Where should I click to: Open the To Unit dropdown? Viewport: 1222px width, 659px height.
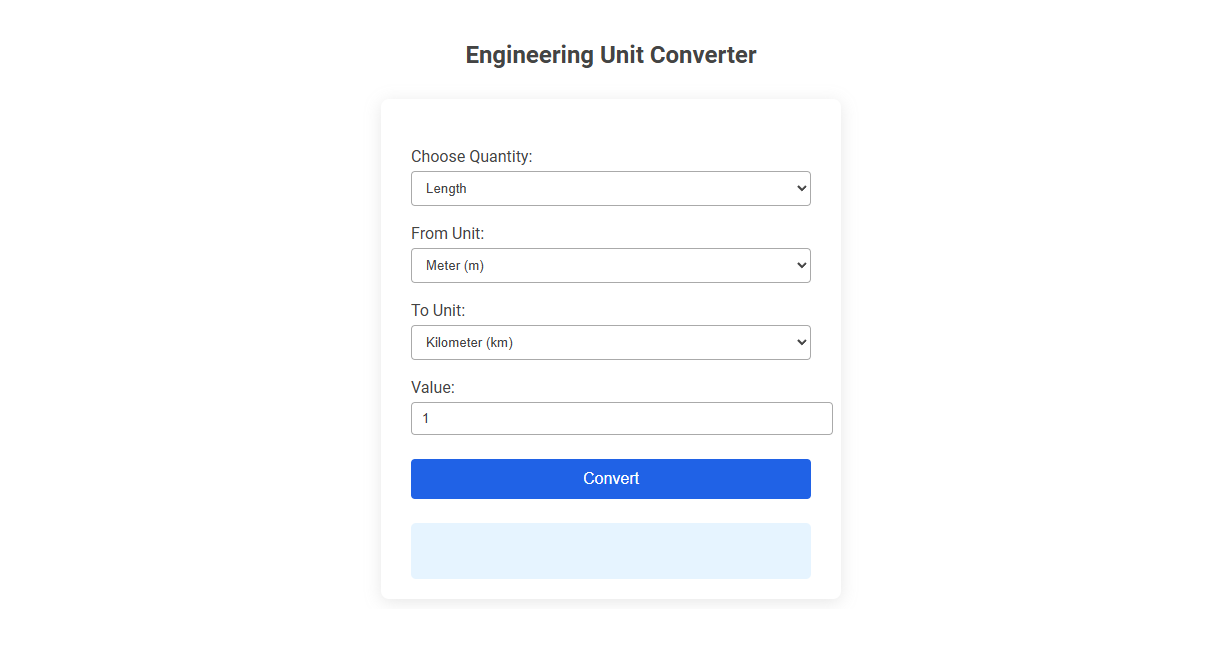[610, 342]
